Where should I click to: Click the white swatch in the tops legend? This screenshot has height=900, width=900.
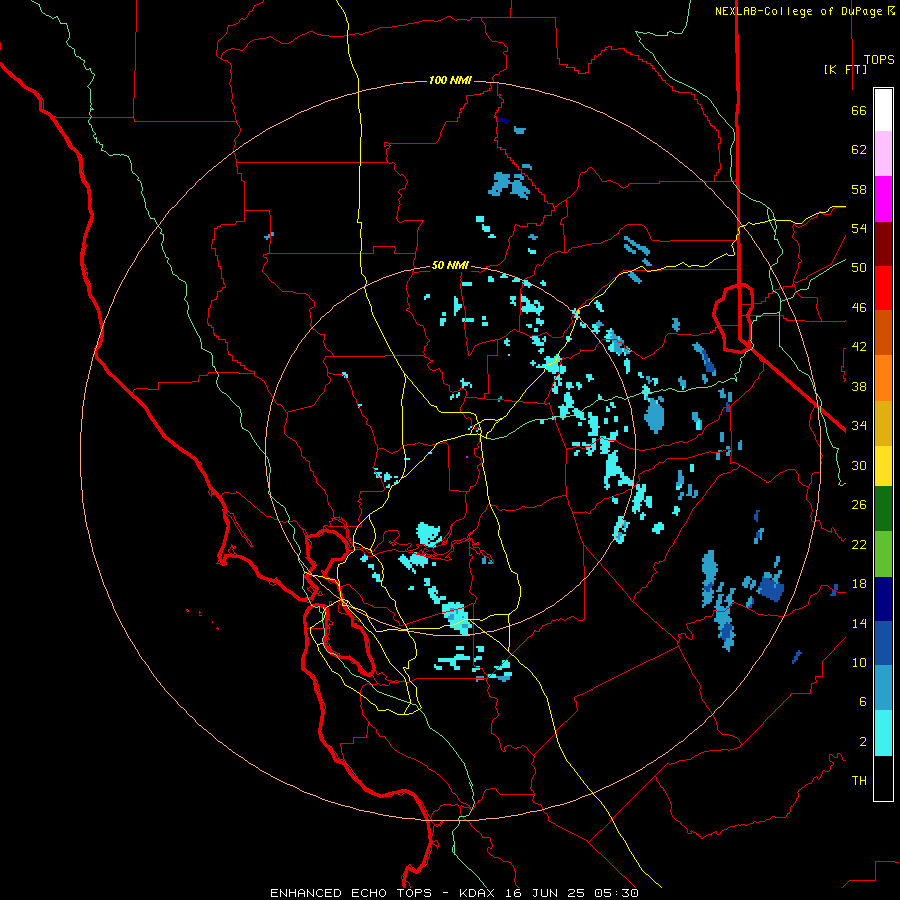pyautogui.click(x=883, y=110)
